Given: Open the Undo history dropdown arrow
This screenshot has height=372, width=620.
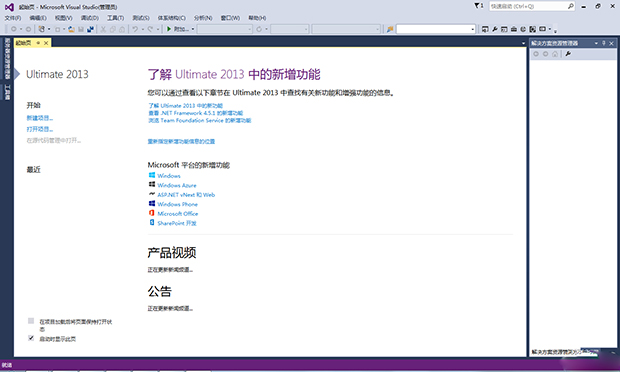Looking at the screenshot, I should coord(143,29).
